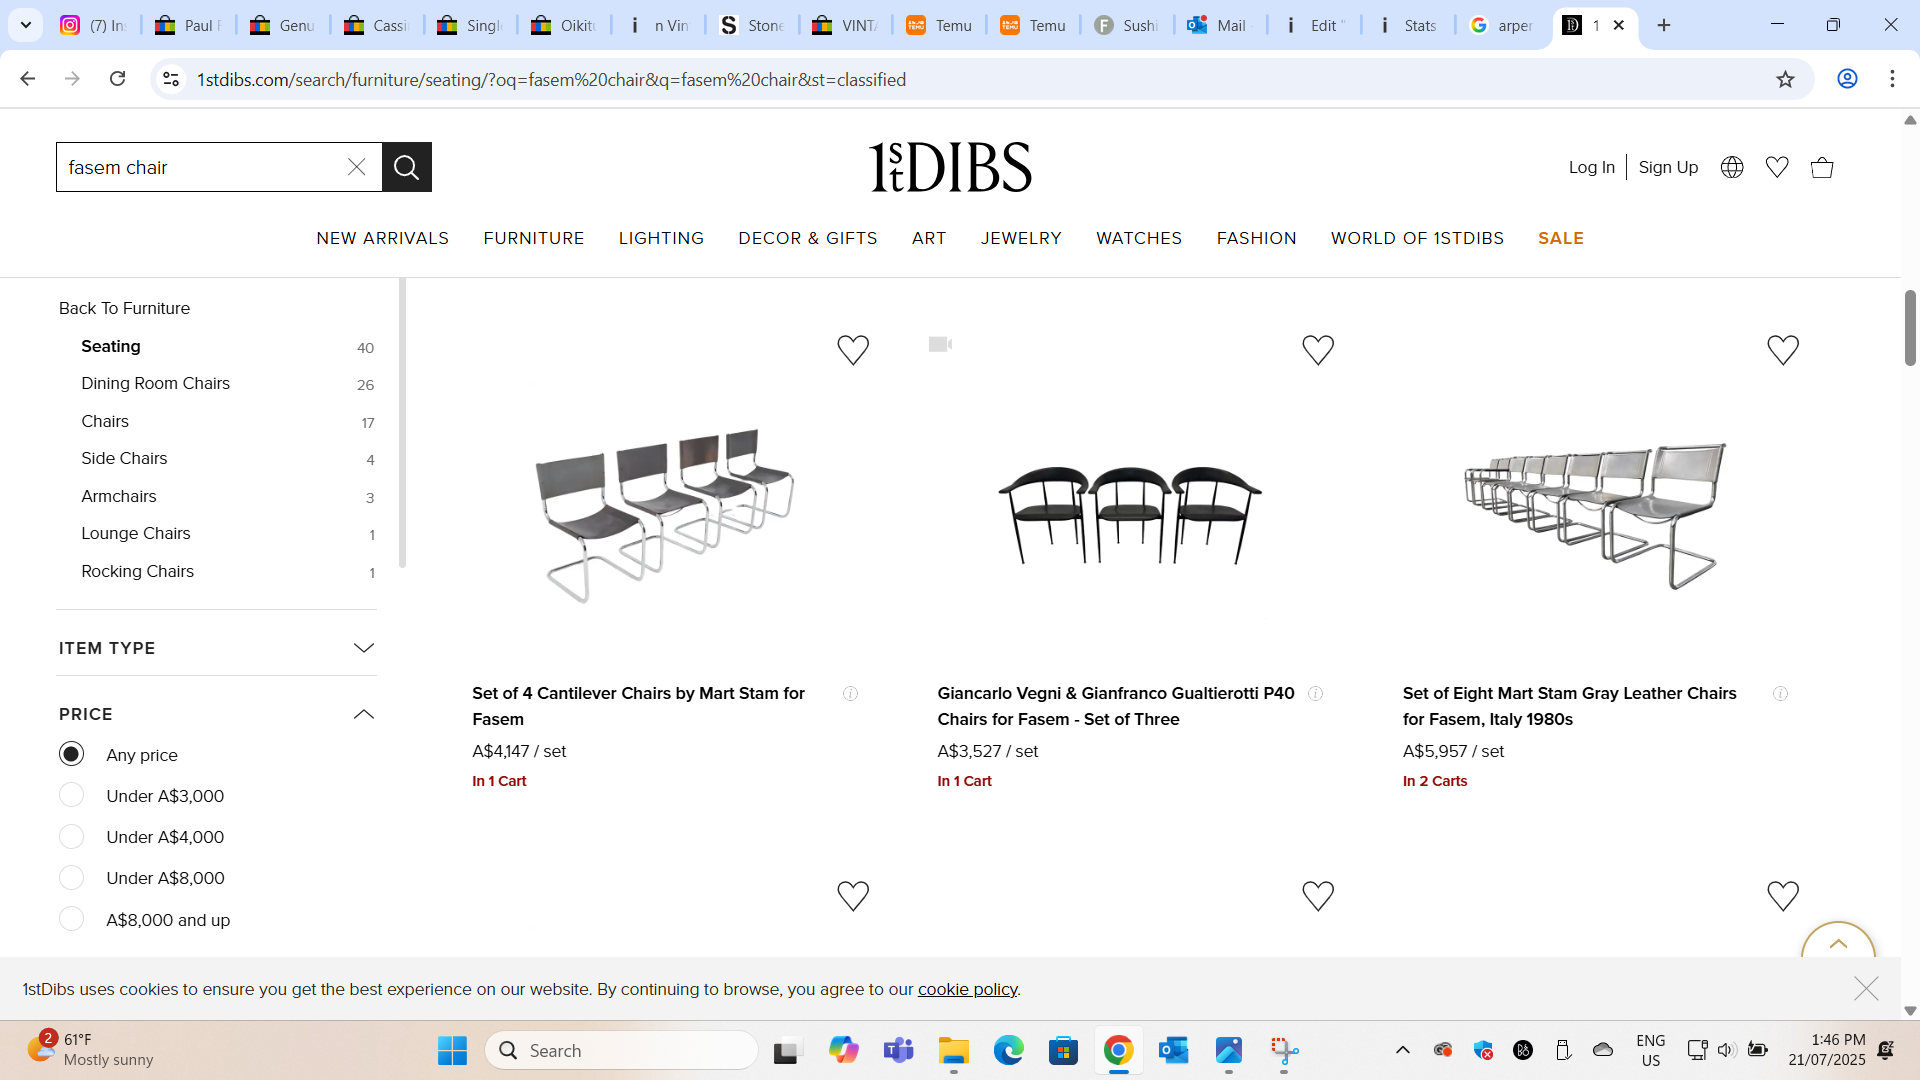
Task: Click info icon beside Giancarlo Vegni listing
Action: [1316, 694]
